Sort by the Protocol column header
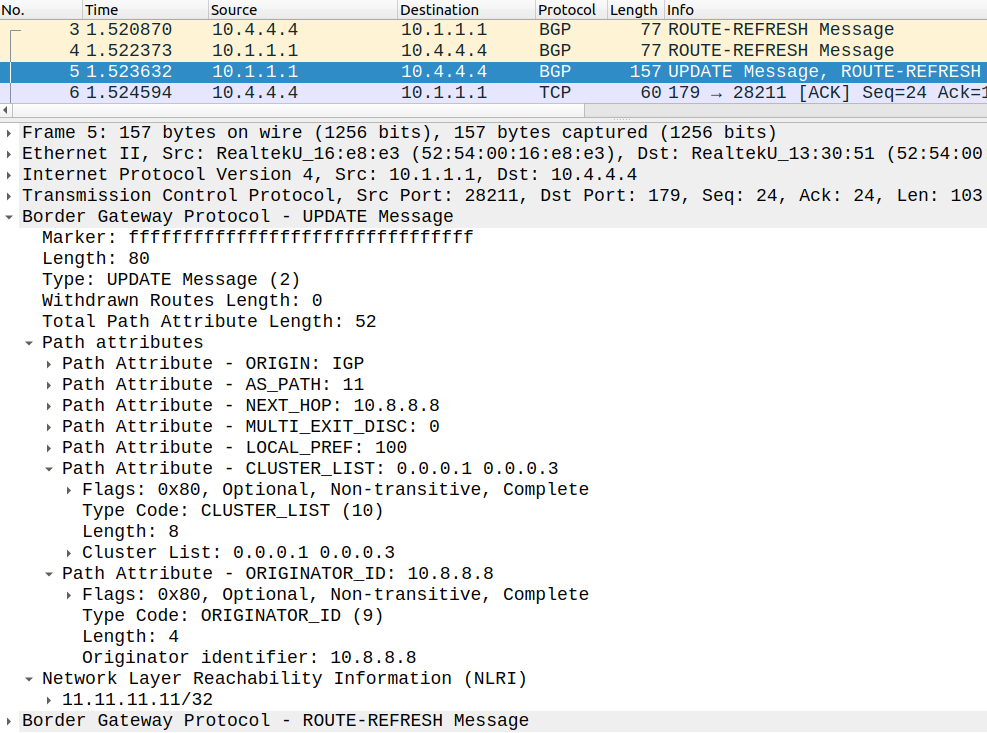Screen dimensions: 987x733 (x=572, y=9)
